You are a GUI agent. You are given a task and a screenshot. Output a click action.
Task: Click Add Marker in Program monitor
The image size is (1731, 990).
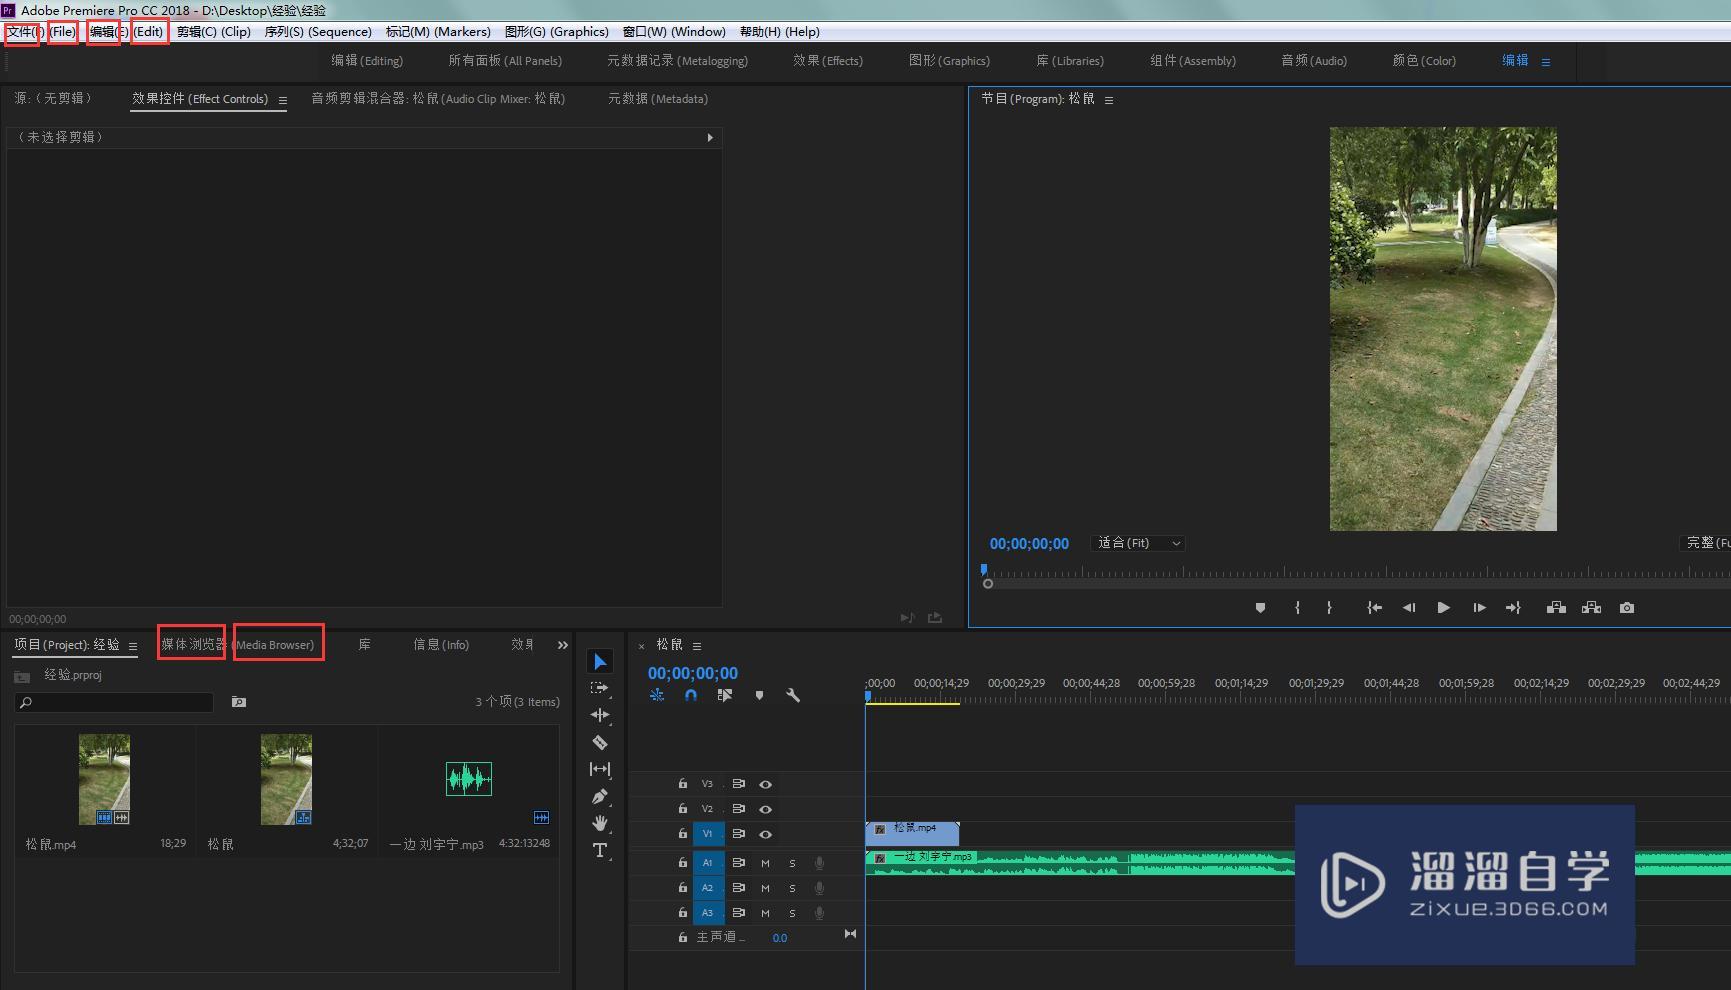pyautogui.click(x=1260, y=608)
